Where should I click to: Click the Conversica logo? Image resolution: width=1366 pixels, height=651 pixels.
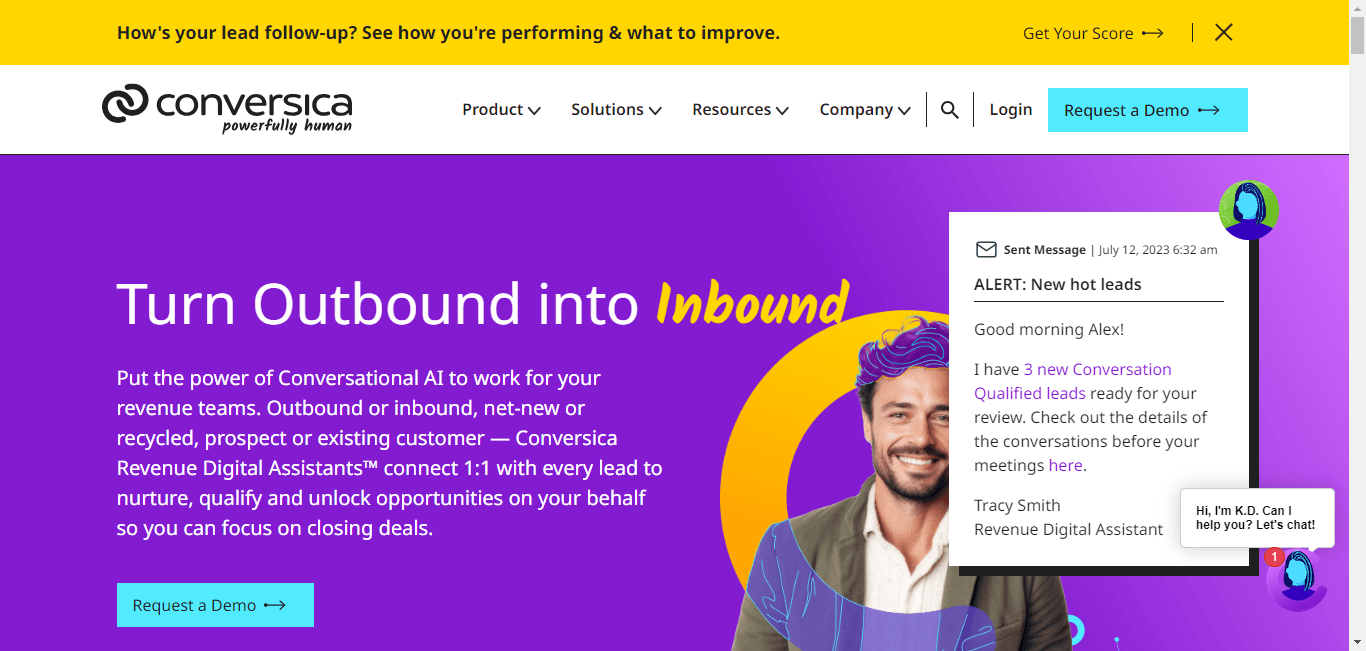pyautogui.click(x=226, y=110)
